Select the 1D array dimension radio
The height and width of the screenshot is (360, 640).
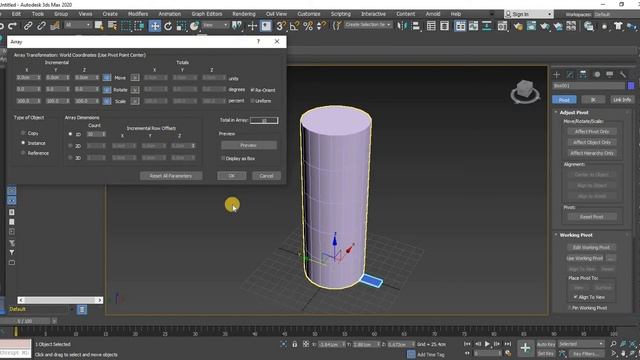pos(70,134)
